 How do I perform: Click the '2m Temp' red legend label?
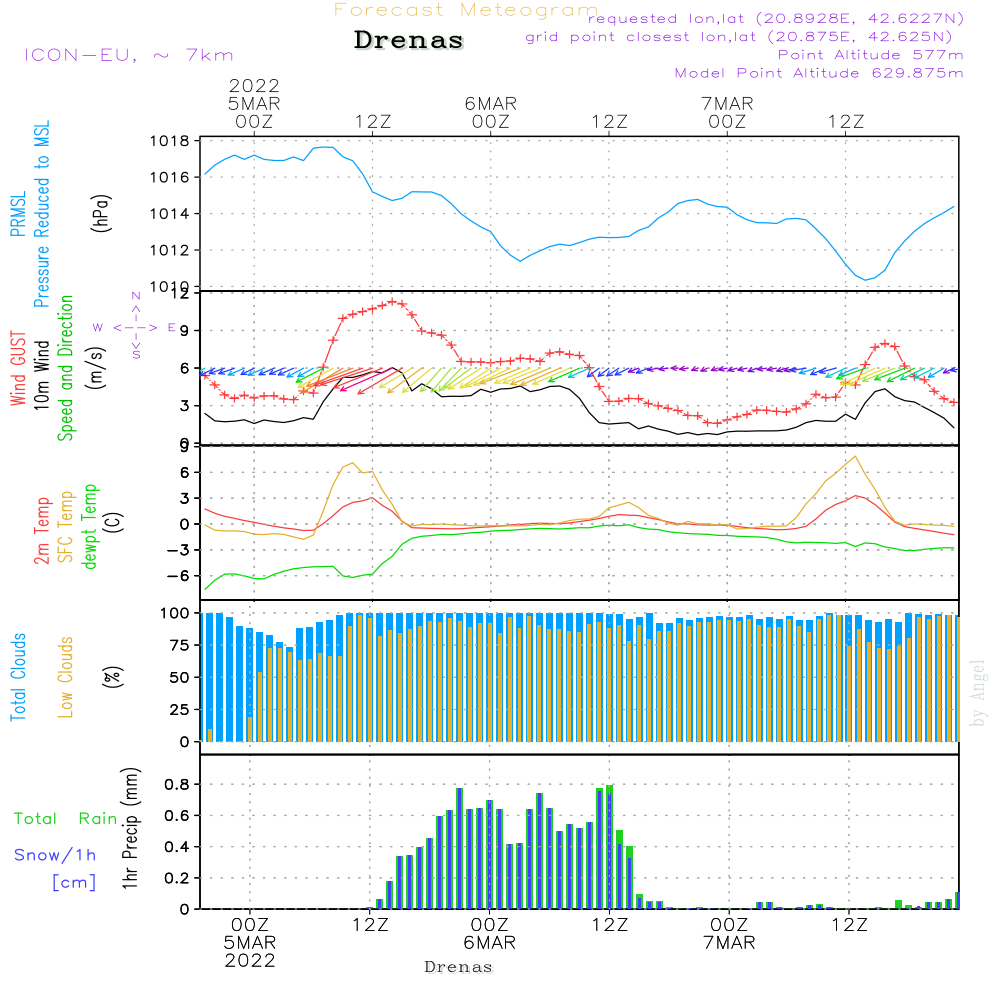(x=41, y=531)
